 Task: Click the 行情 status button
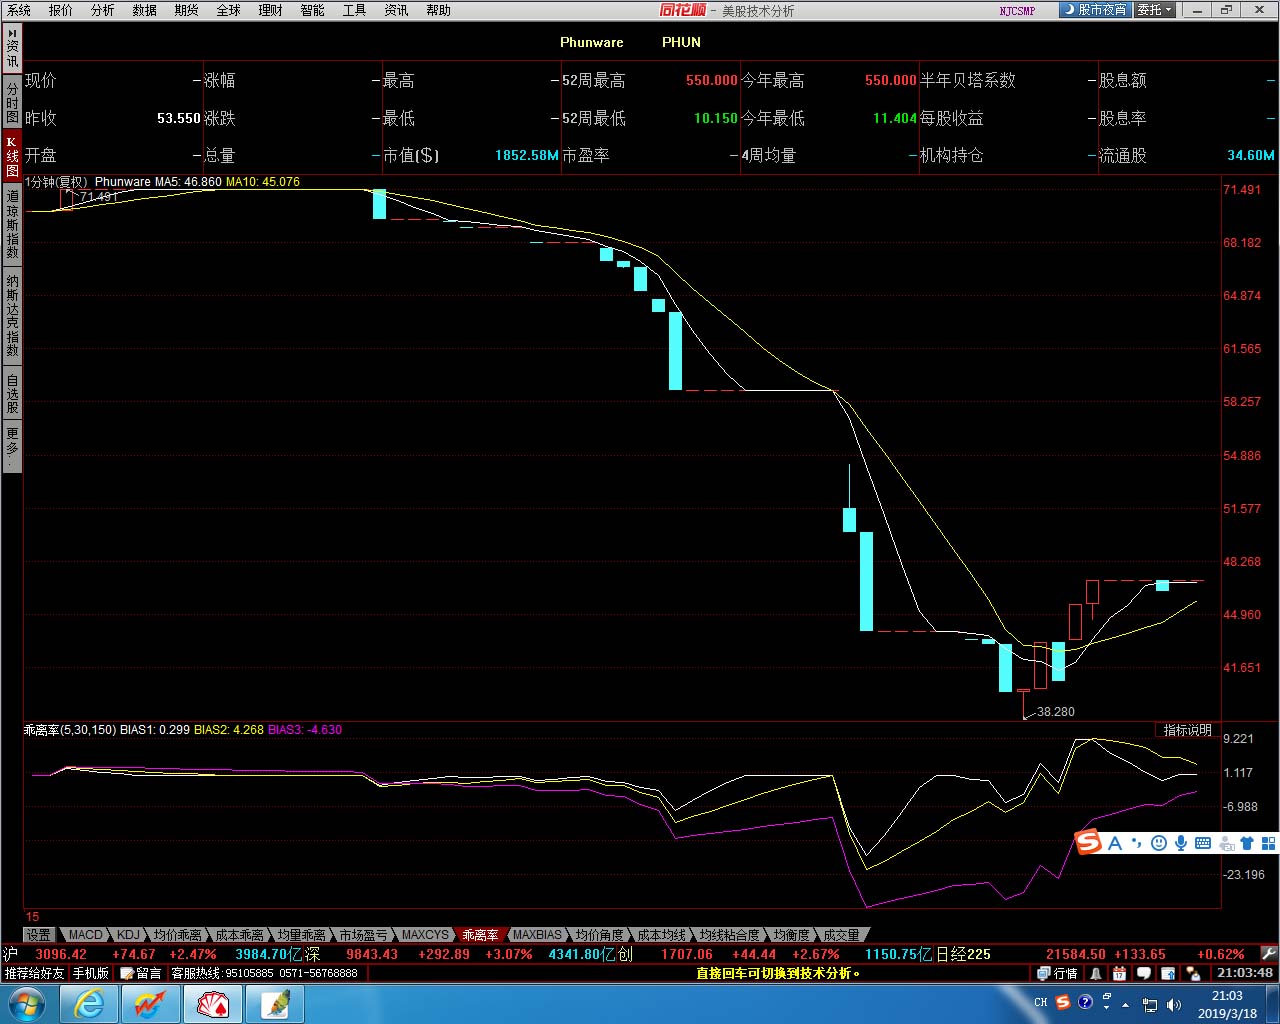pyautogui.click(x=1058, y=973)
